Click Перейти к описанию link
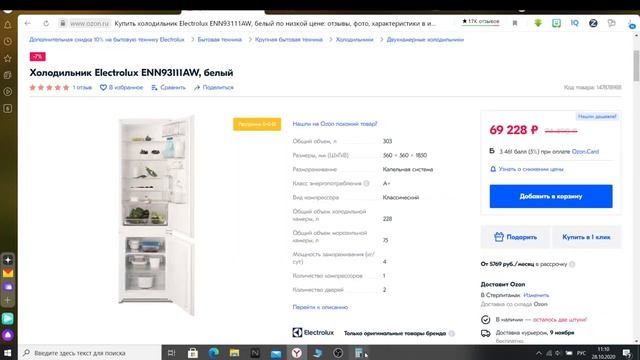Image resolution: width=640 pixels, height=360 pixels. point(320,307)
